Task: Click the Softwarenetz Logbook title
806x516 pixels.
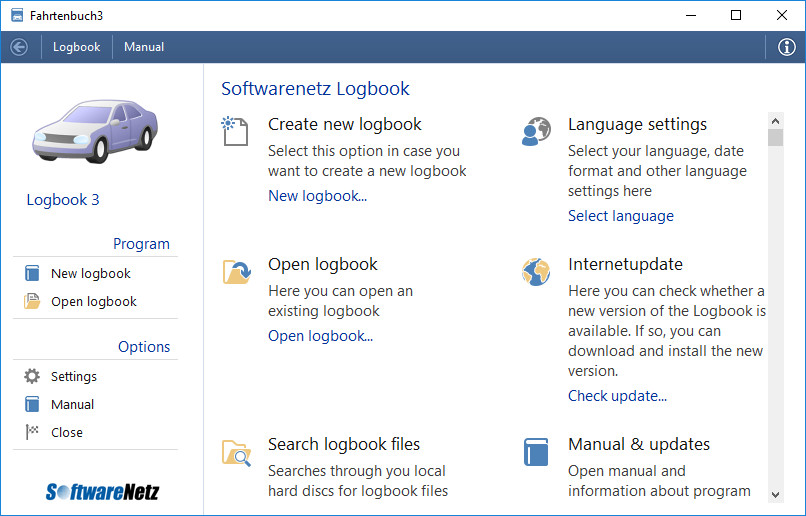Action: [x=315, y=88]
